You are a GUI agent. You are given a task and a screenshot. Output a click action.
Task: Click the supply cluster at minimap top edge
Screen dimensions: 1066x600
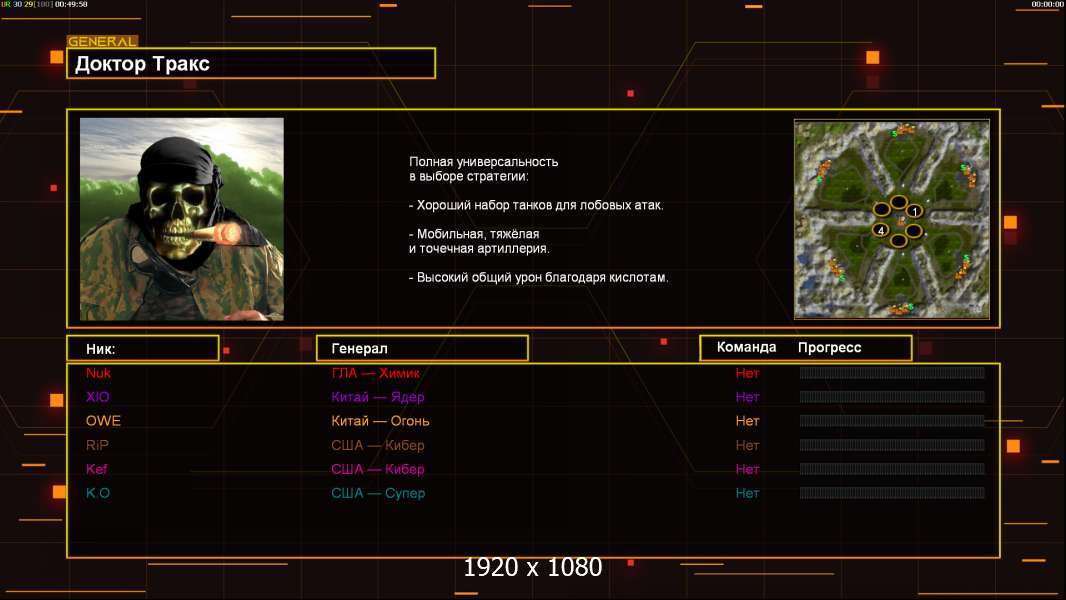[905, 129]
